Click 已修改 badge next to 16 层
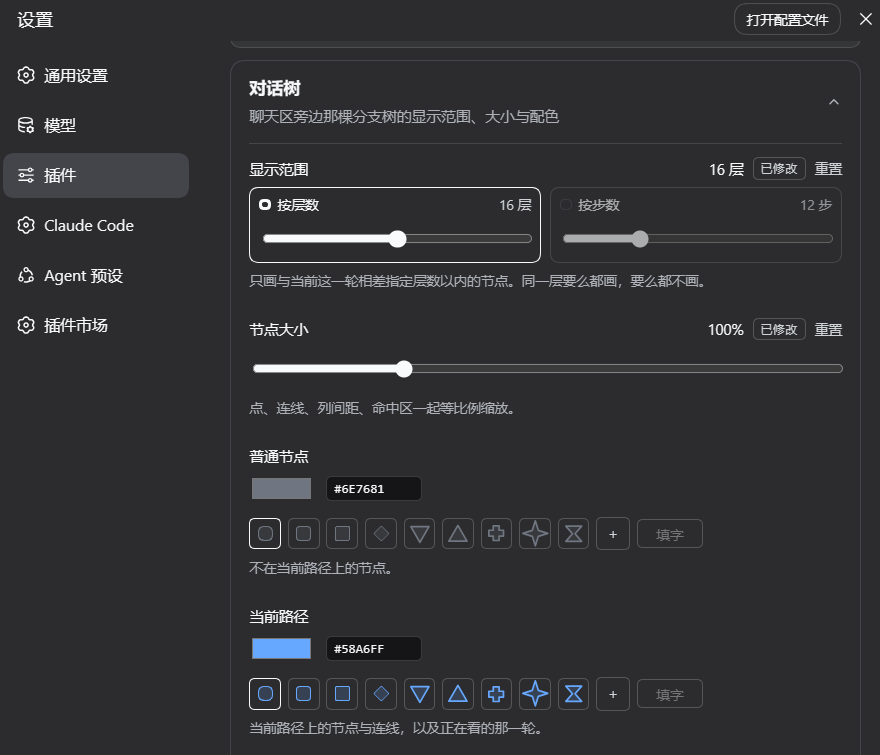 (779, 168)
